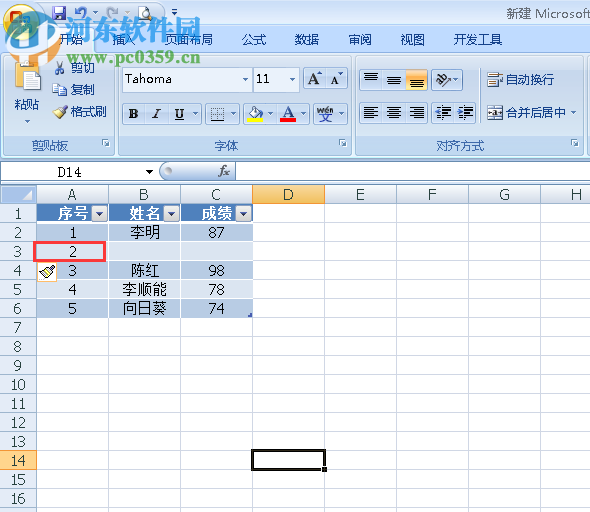Switch to the 公式 Formulas tab

pos(254,40)
